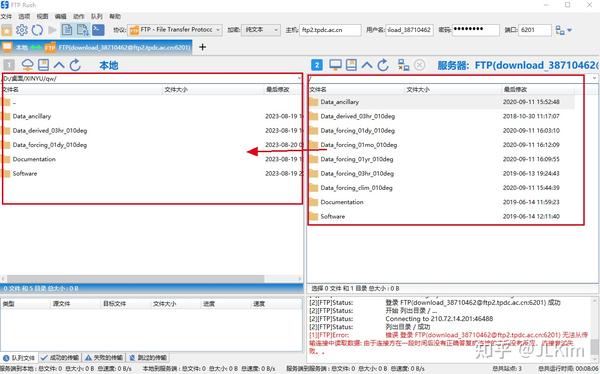Viewport: 600px width, 374px height.
Task: Expand the local path dropdown arrow
Action: tap(299, 78)
